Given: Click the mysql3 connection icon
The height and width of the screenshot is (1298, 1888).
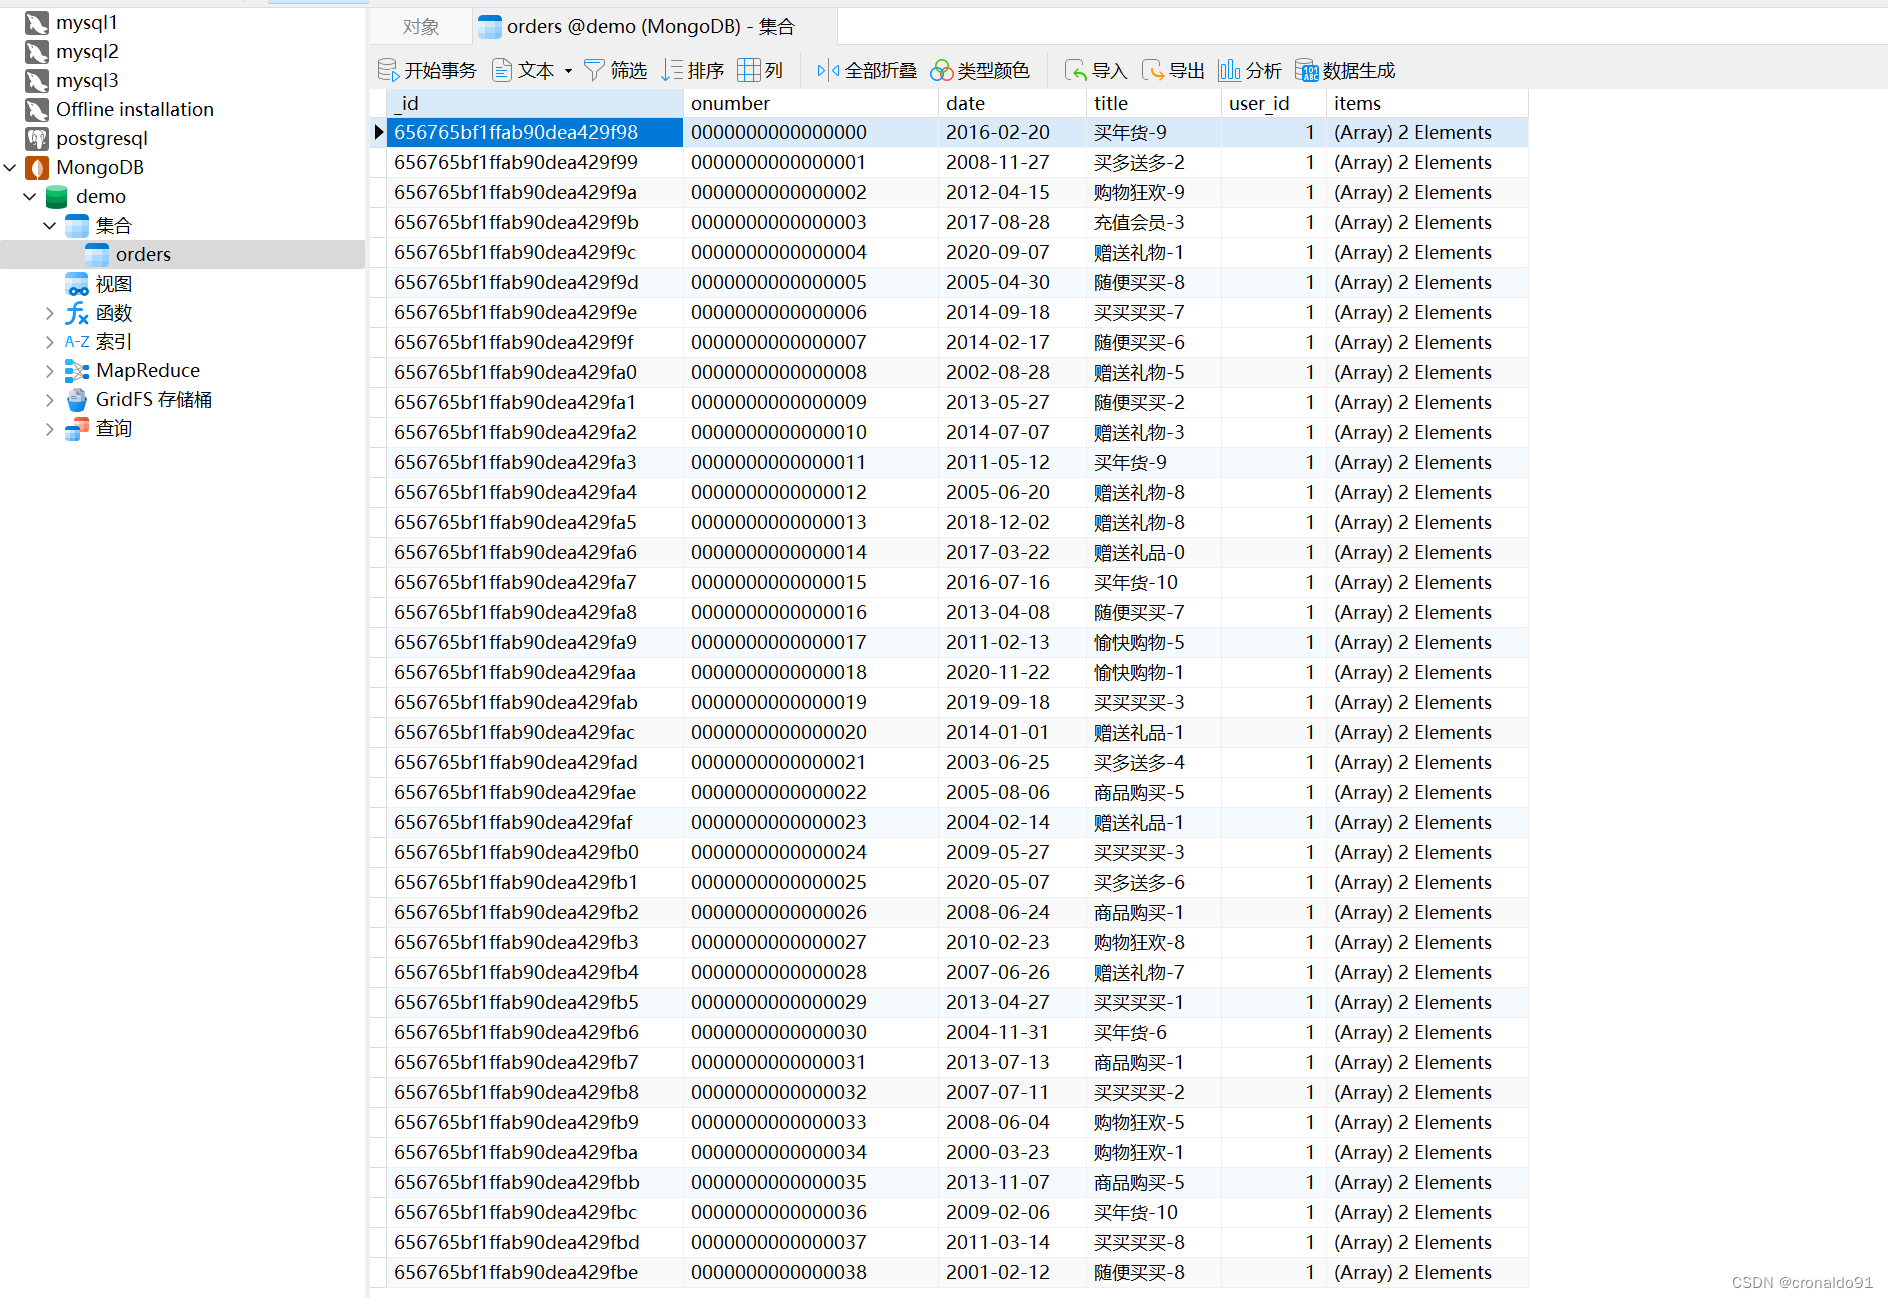Looking at the screenshot, I should click(x=37, y=80).
